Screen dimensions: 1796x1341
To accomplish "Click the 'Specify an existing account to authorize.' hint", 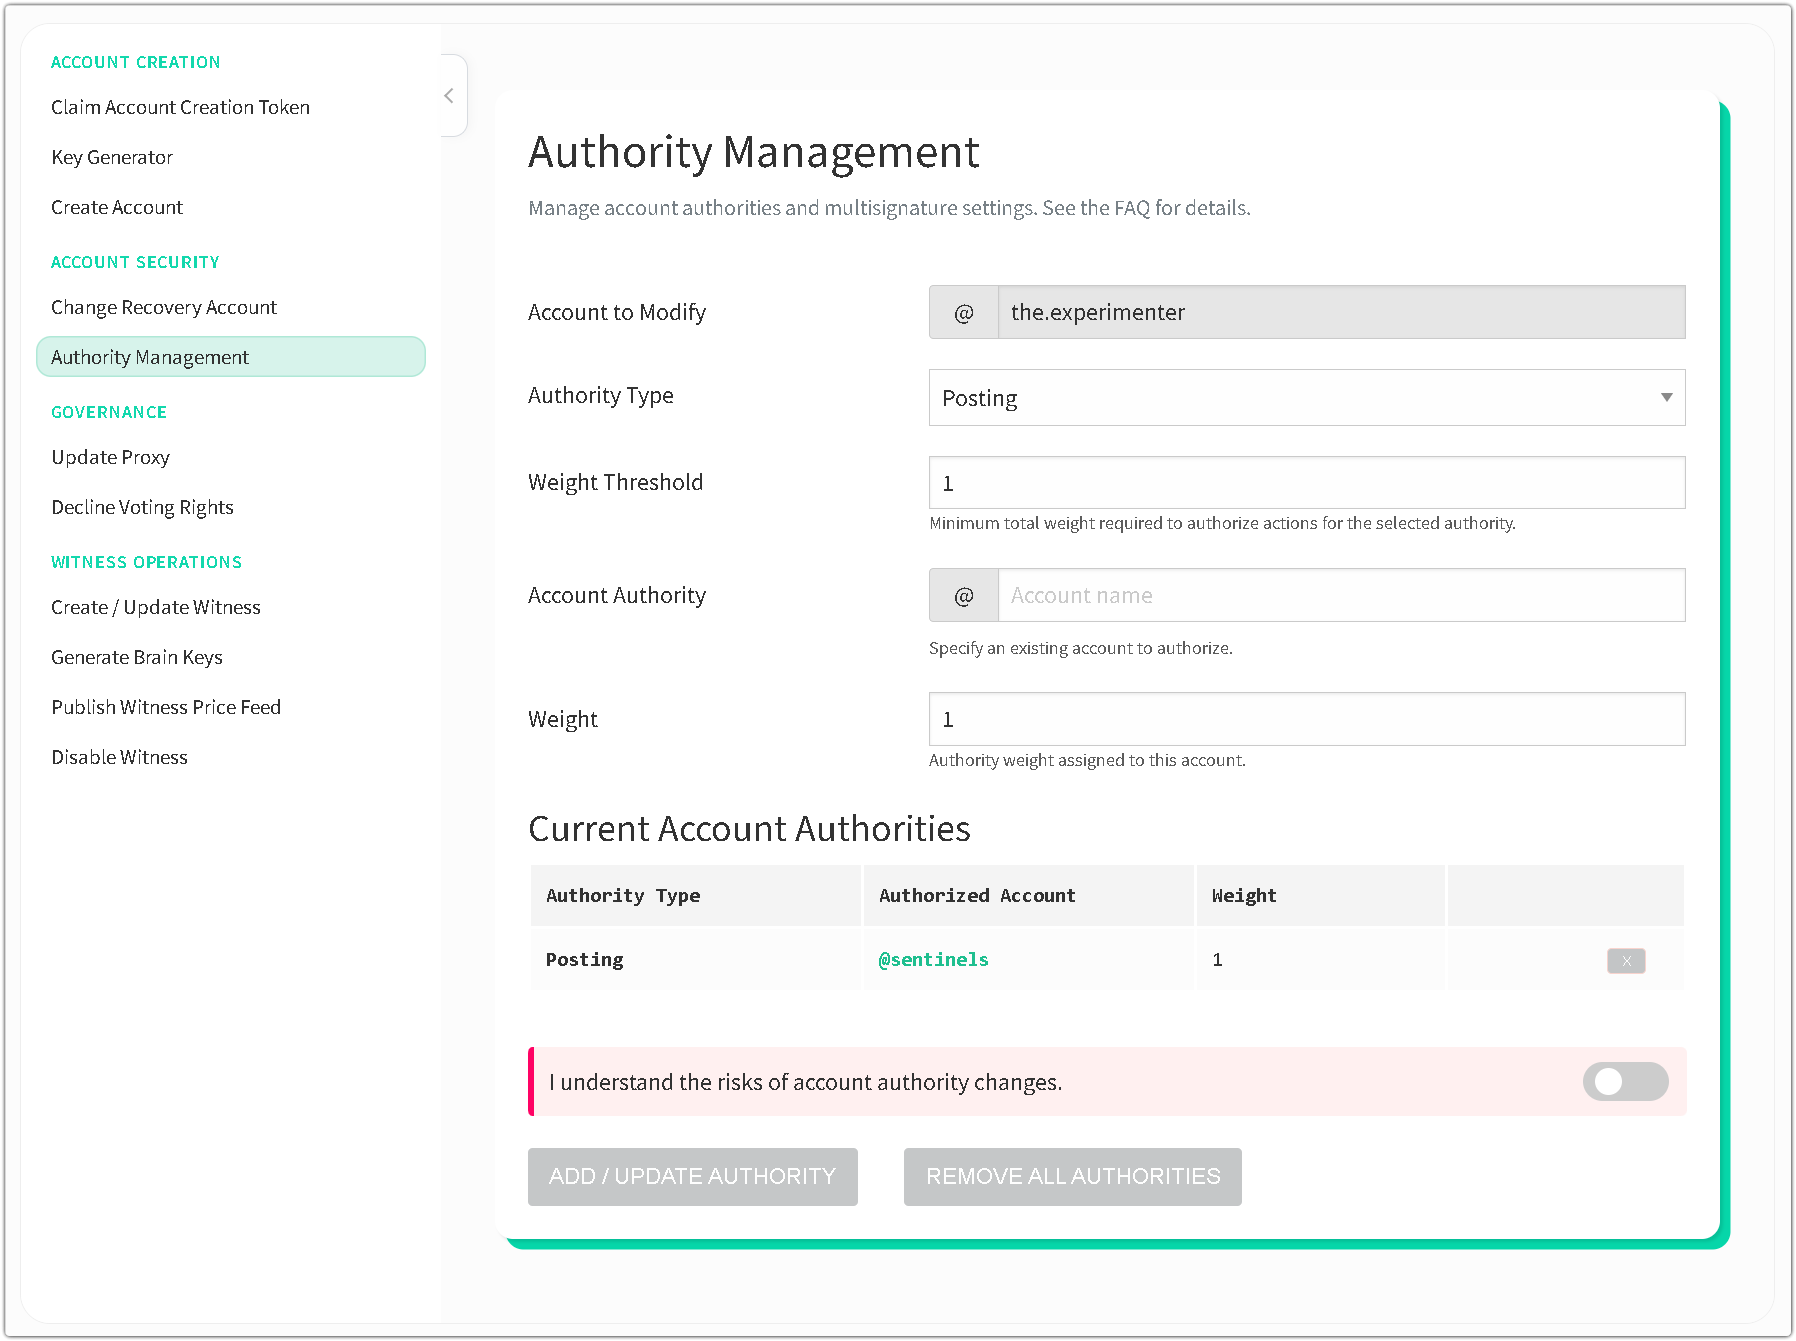I will click(1080, 648).
